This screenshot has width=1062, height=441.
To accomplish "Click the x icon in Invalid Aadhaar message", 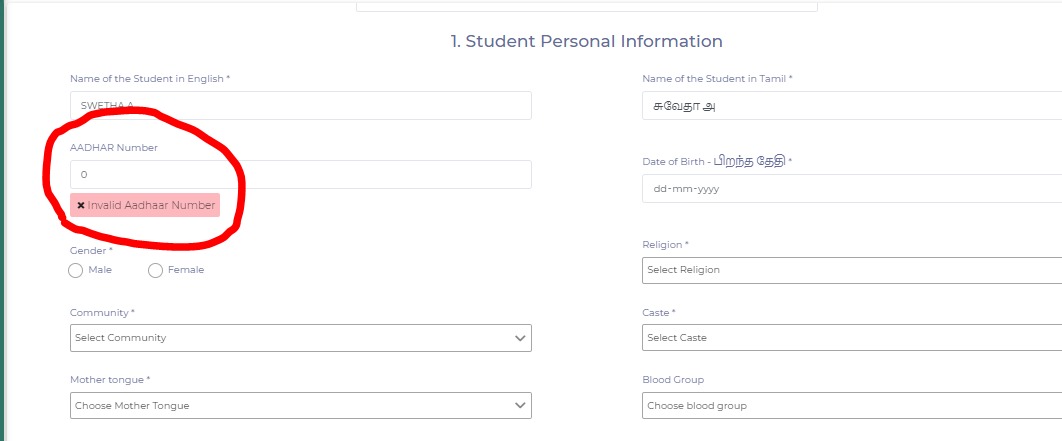I will 80,205.
